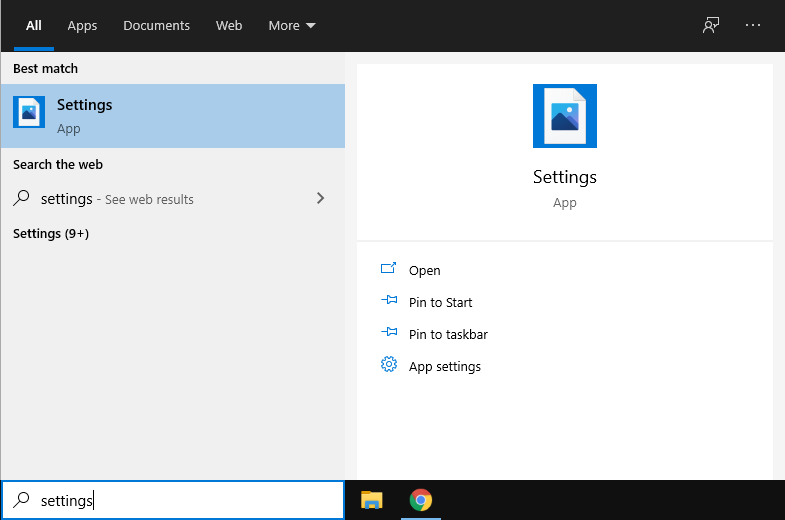Open the Settings app best match result

(173, 116)
